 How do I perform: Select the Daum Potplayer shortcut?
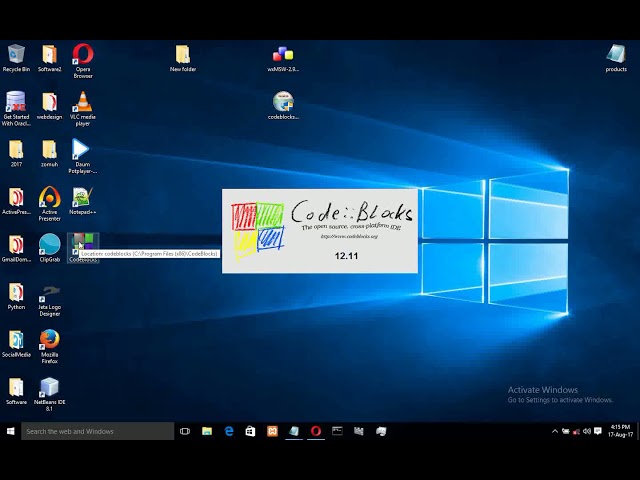[x=83, y=156]
